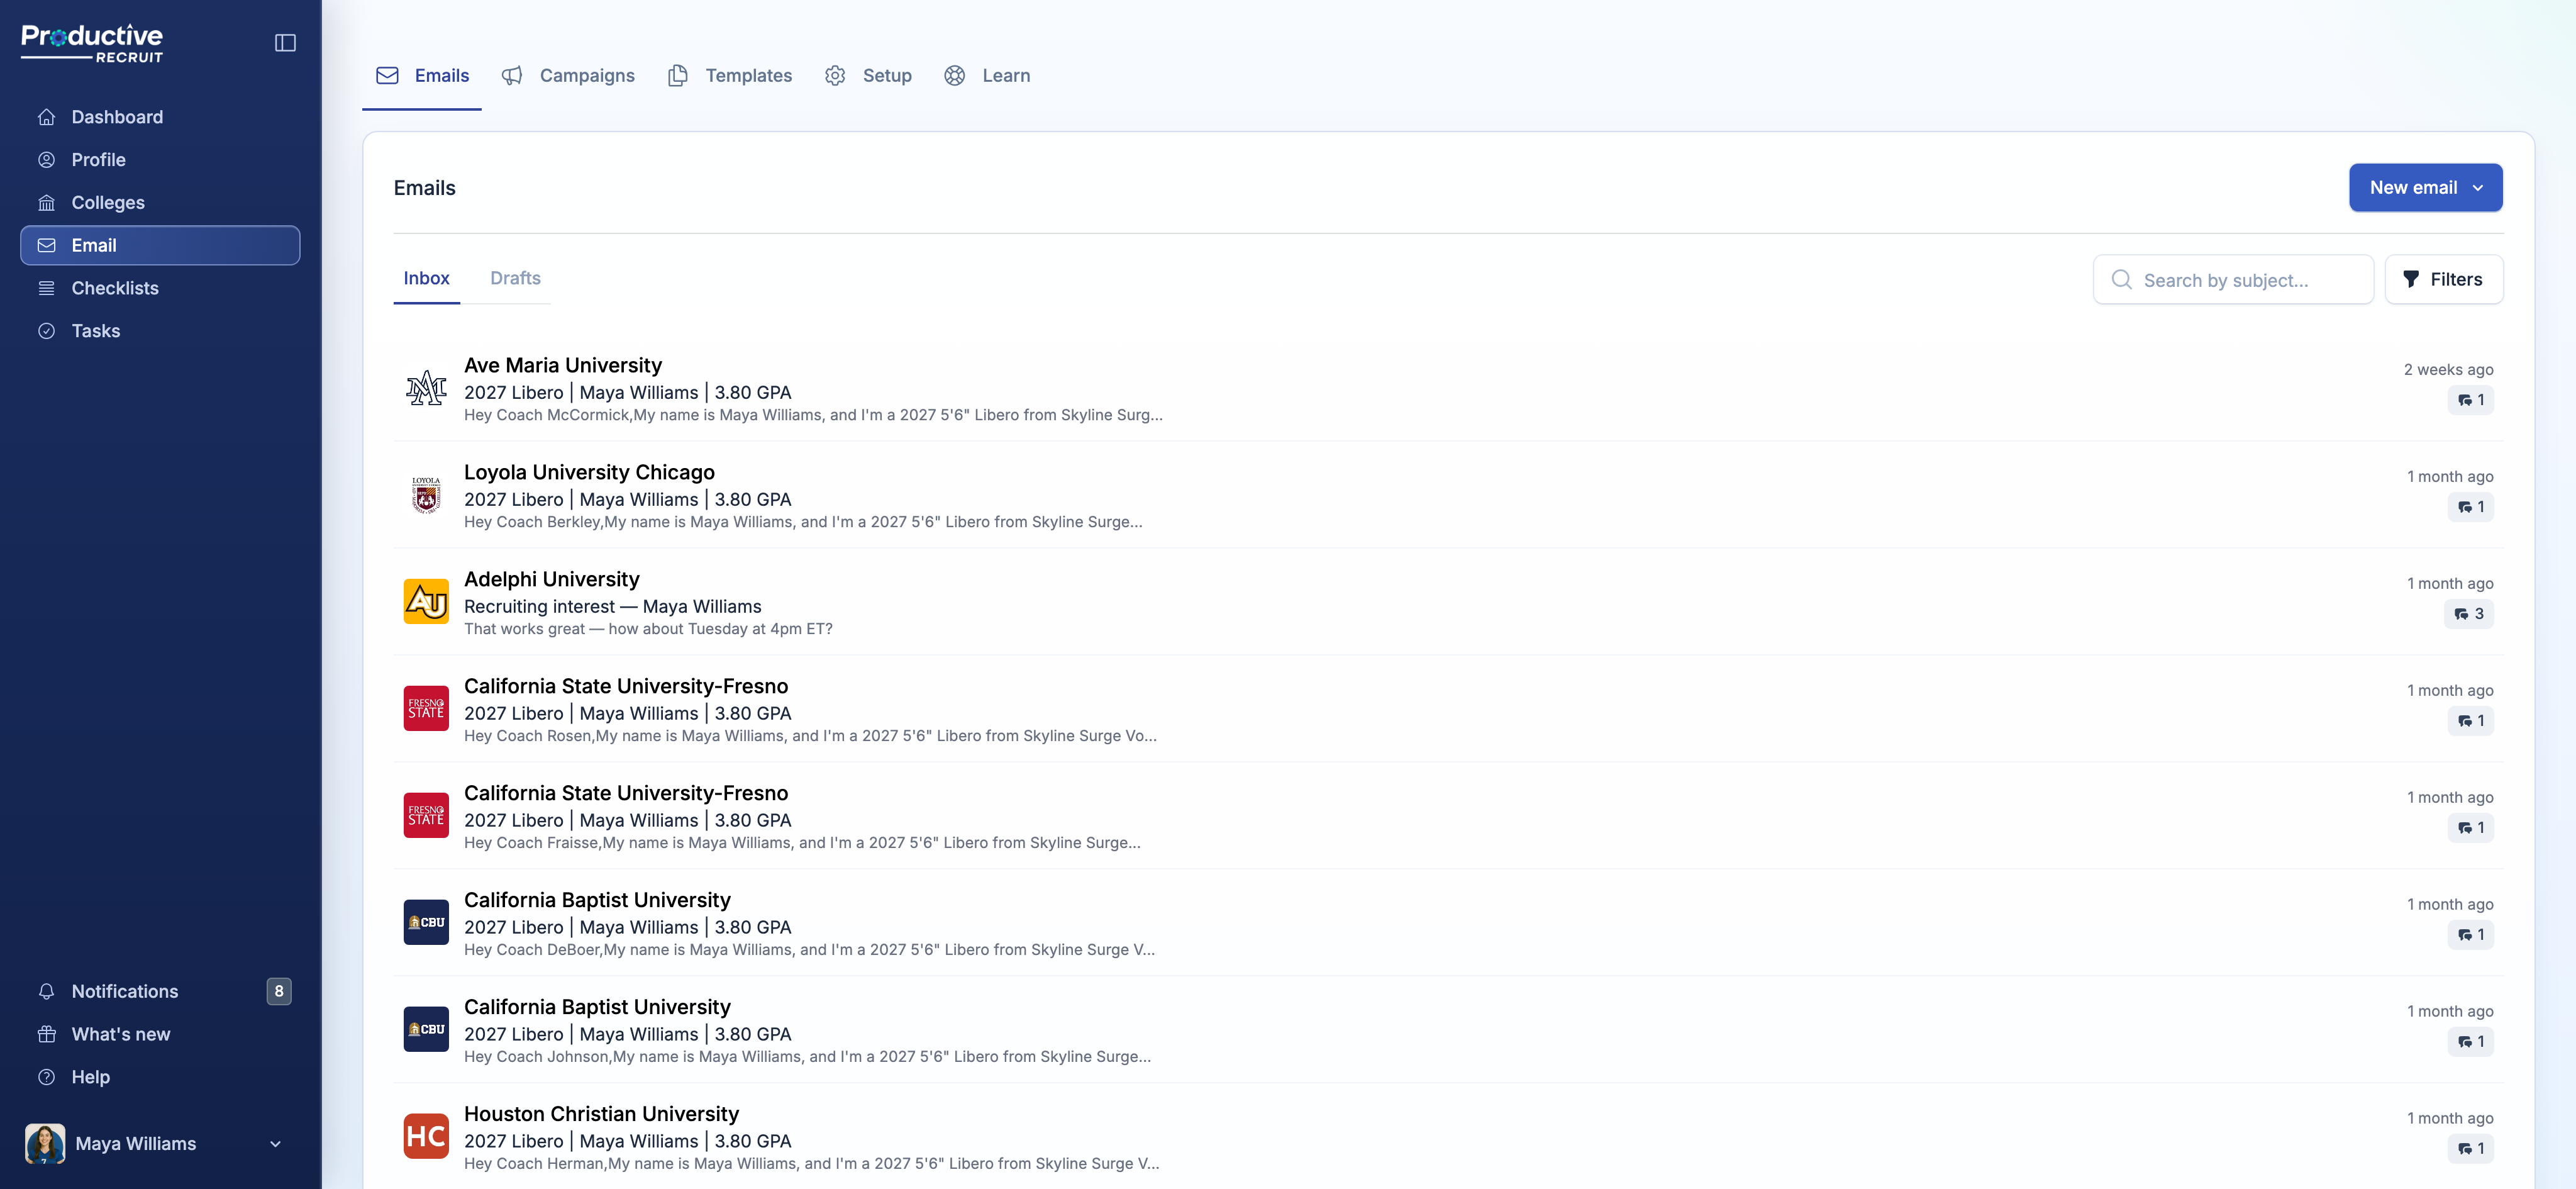Open the Tasks checkmark icon
The image size is (2576, 1189).
(x=46, y=331)
